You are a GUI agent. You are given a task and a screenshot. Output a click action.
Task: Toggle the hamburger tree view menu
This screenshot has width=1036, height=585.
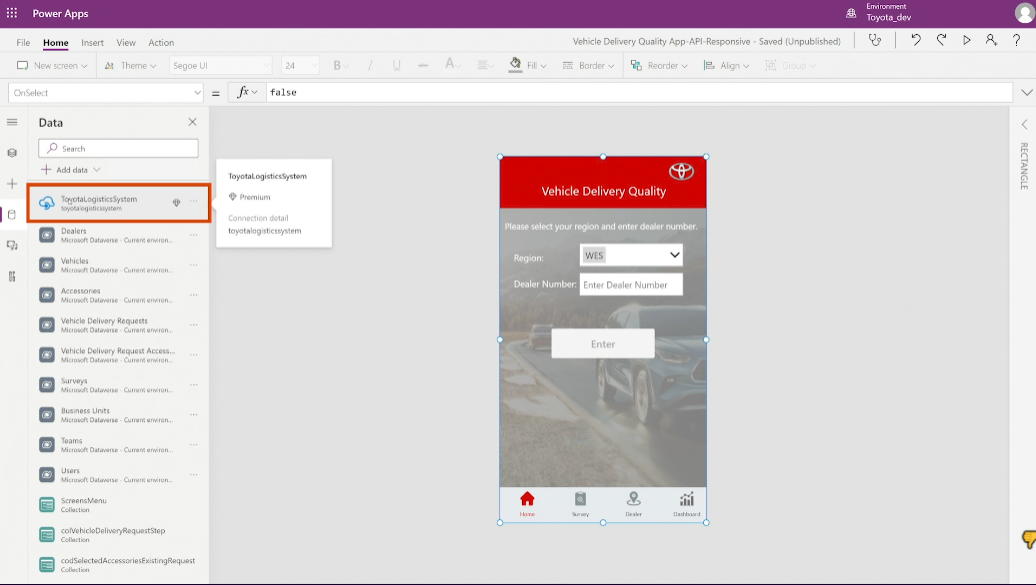[x=12, y=122]
